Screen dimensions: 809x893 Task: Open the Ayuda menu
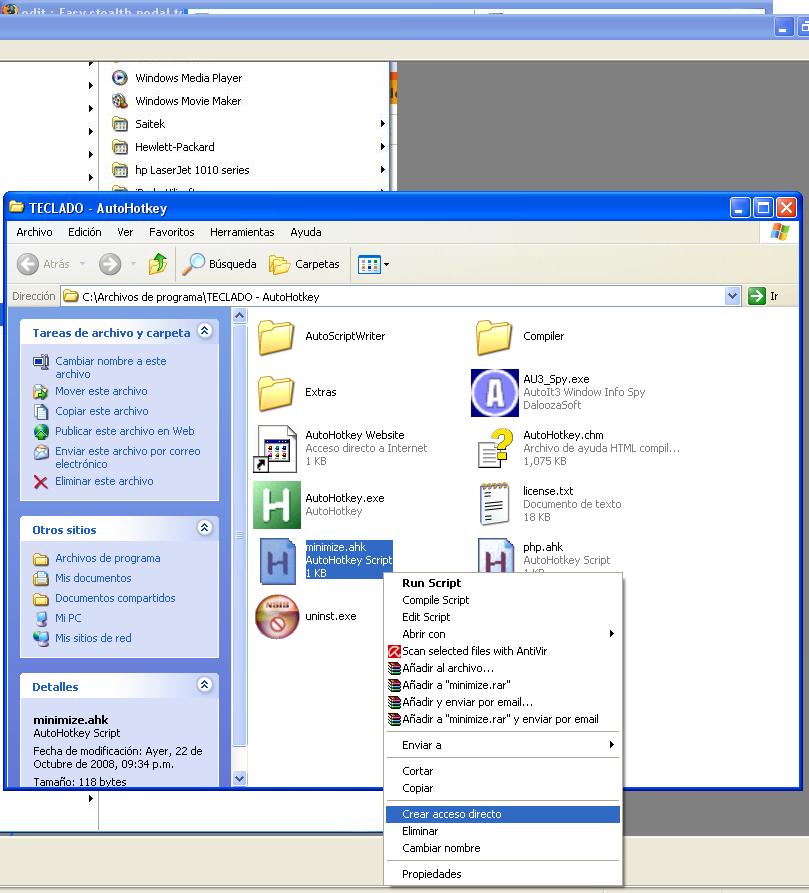point(306,232)
